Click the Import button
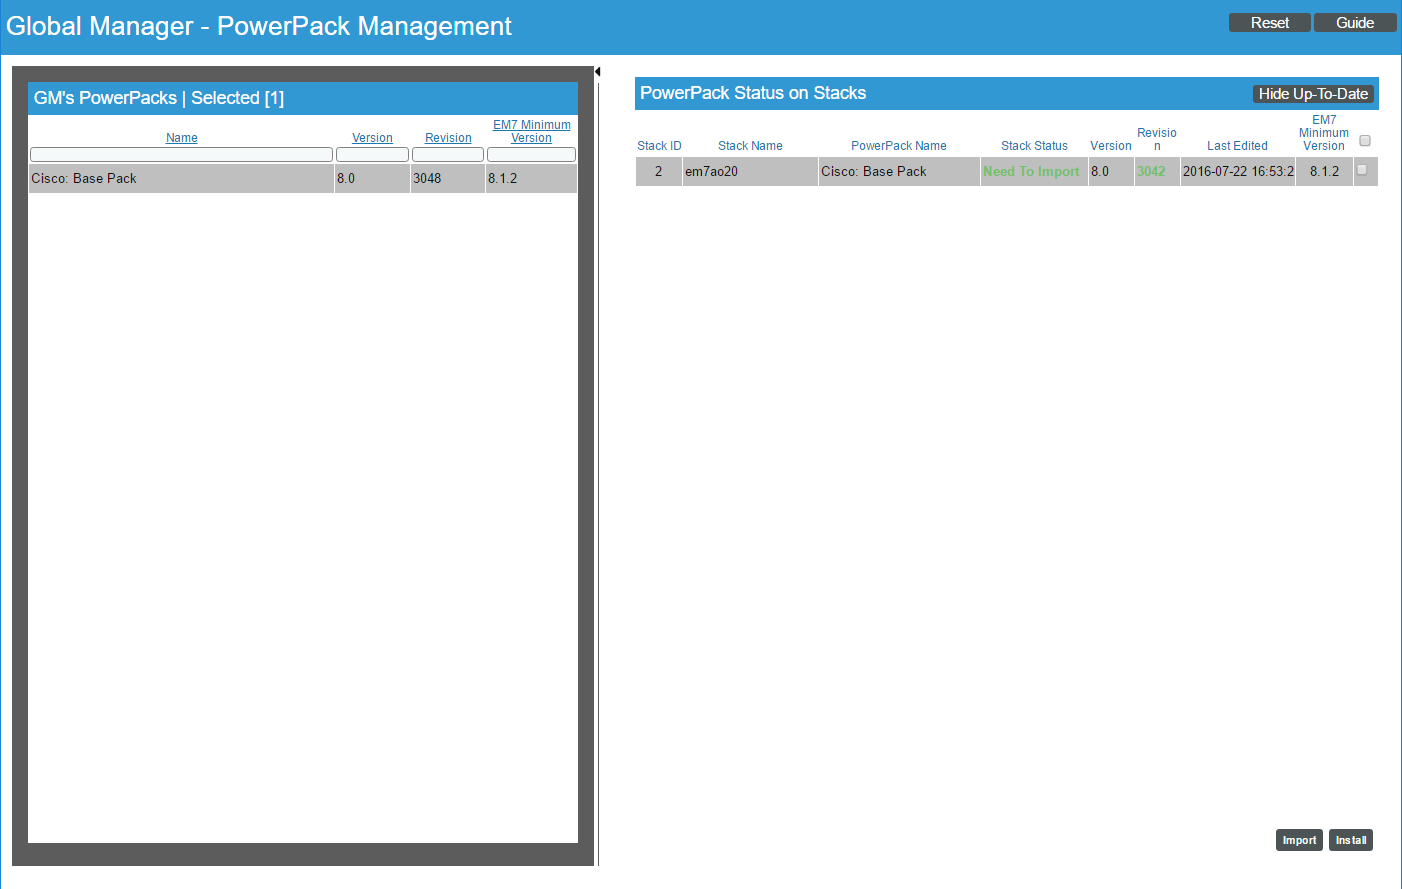Screen dimensions: 1402x889 click(x=1298, y=840)
